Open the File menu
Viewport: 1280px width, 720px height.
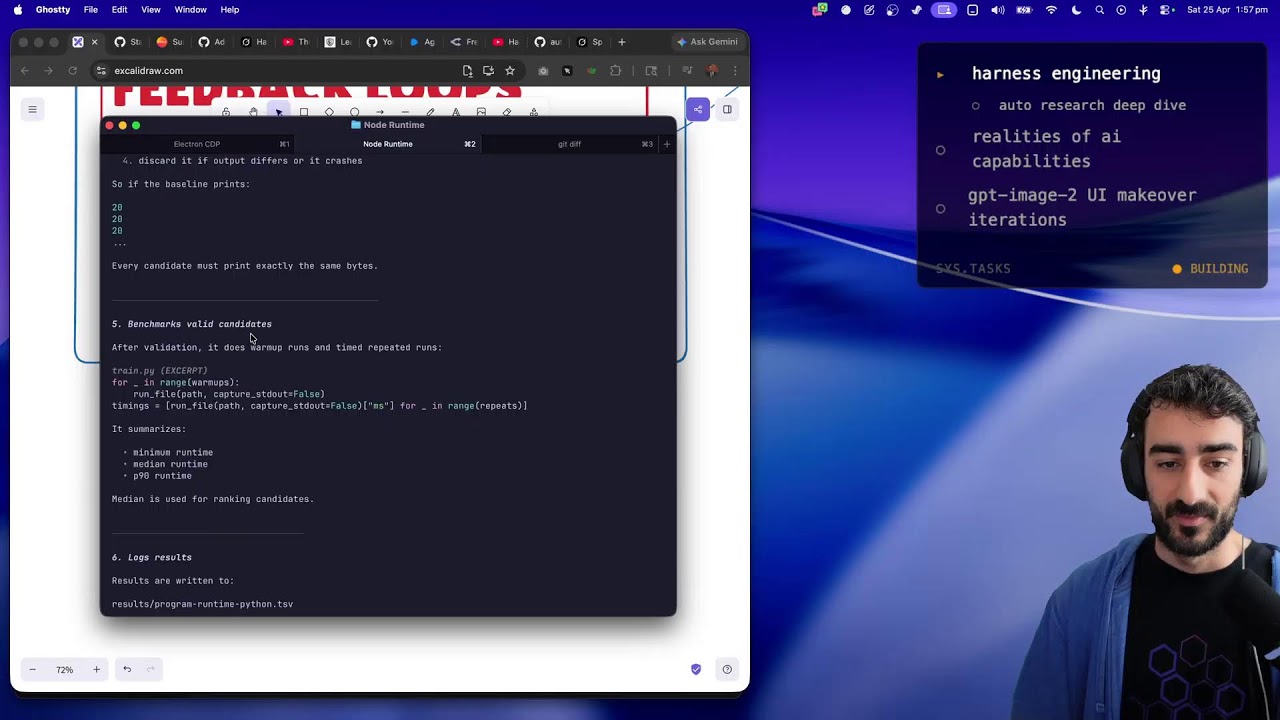point(91,10)
